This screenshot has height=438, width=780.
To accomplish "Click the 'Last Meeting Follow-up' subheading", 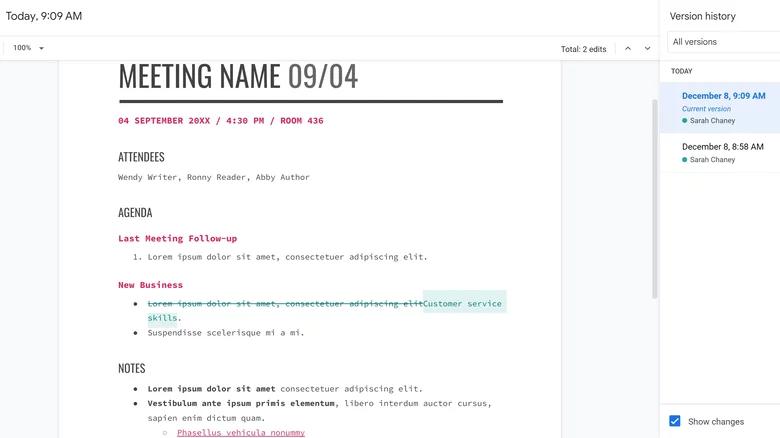I will click(178, 238).
